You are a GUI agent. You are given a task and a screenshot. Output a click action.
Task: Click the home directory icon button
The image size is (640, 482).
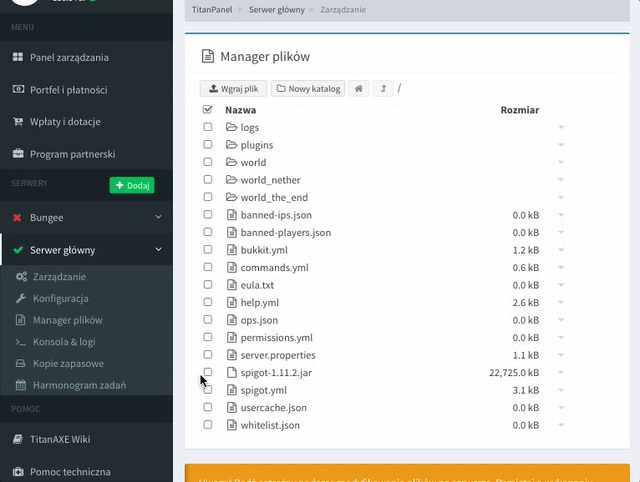coord(359,89)
